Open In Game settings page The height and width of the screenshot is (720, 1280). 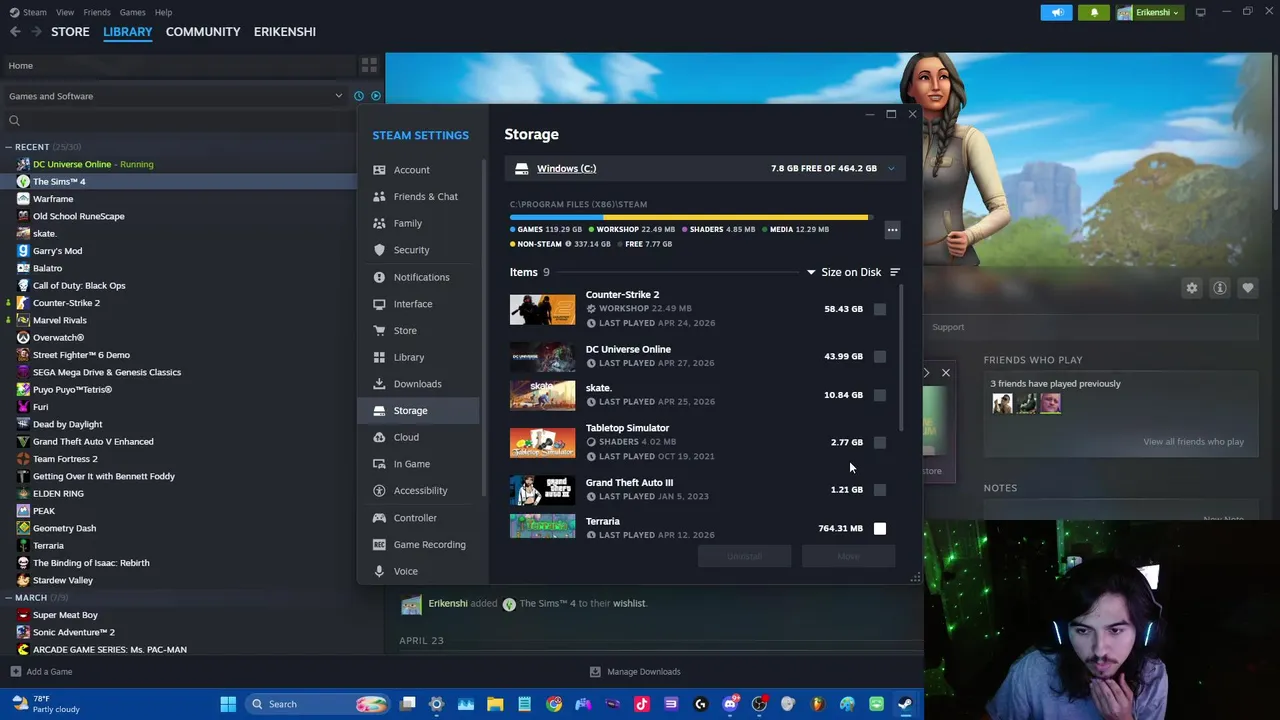(x=420, y=464)
